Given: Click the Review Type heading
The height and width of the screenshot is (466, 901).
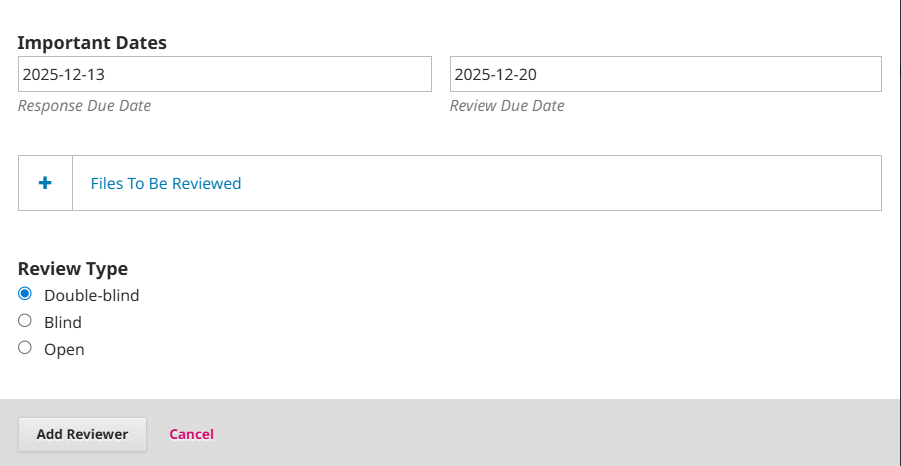Looking at the screenshot, I should 73,269.
